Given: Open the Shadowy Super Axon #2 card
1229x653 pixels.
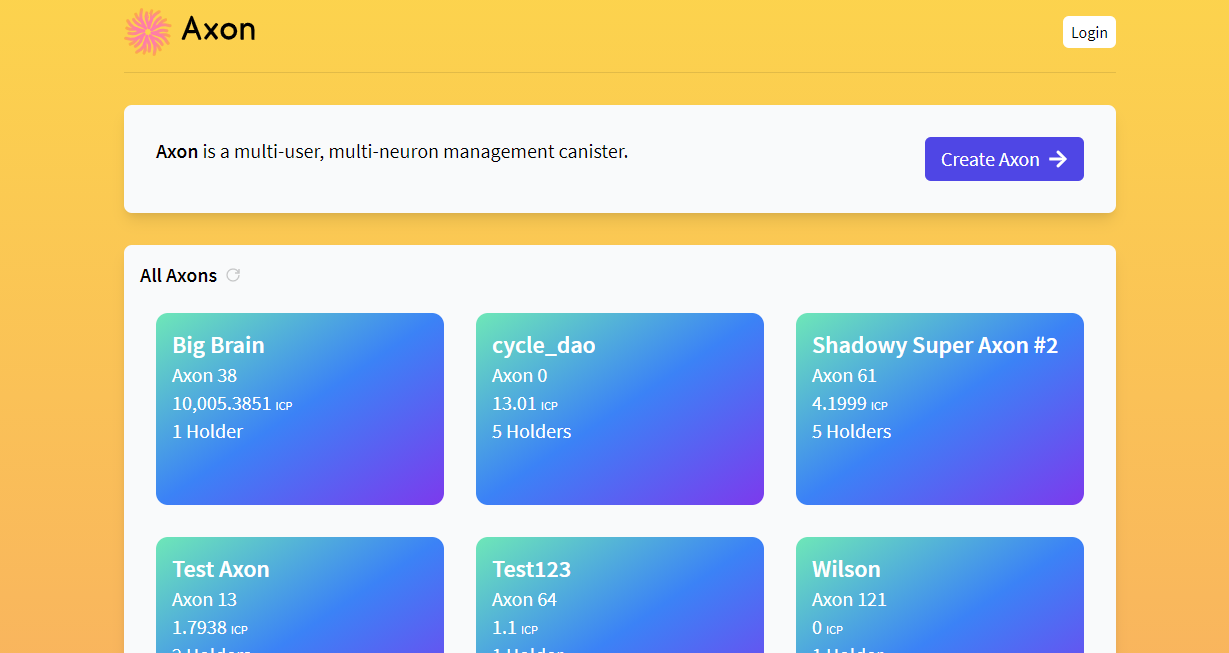Looking at the screenshot, I should [940, 409].
